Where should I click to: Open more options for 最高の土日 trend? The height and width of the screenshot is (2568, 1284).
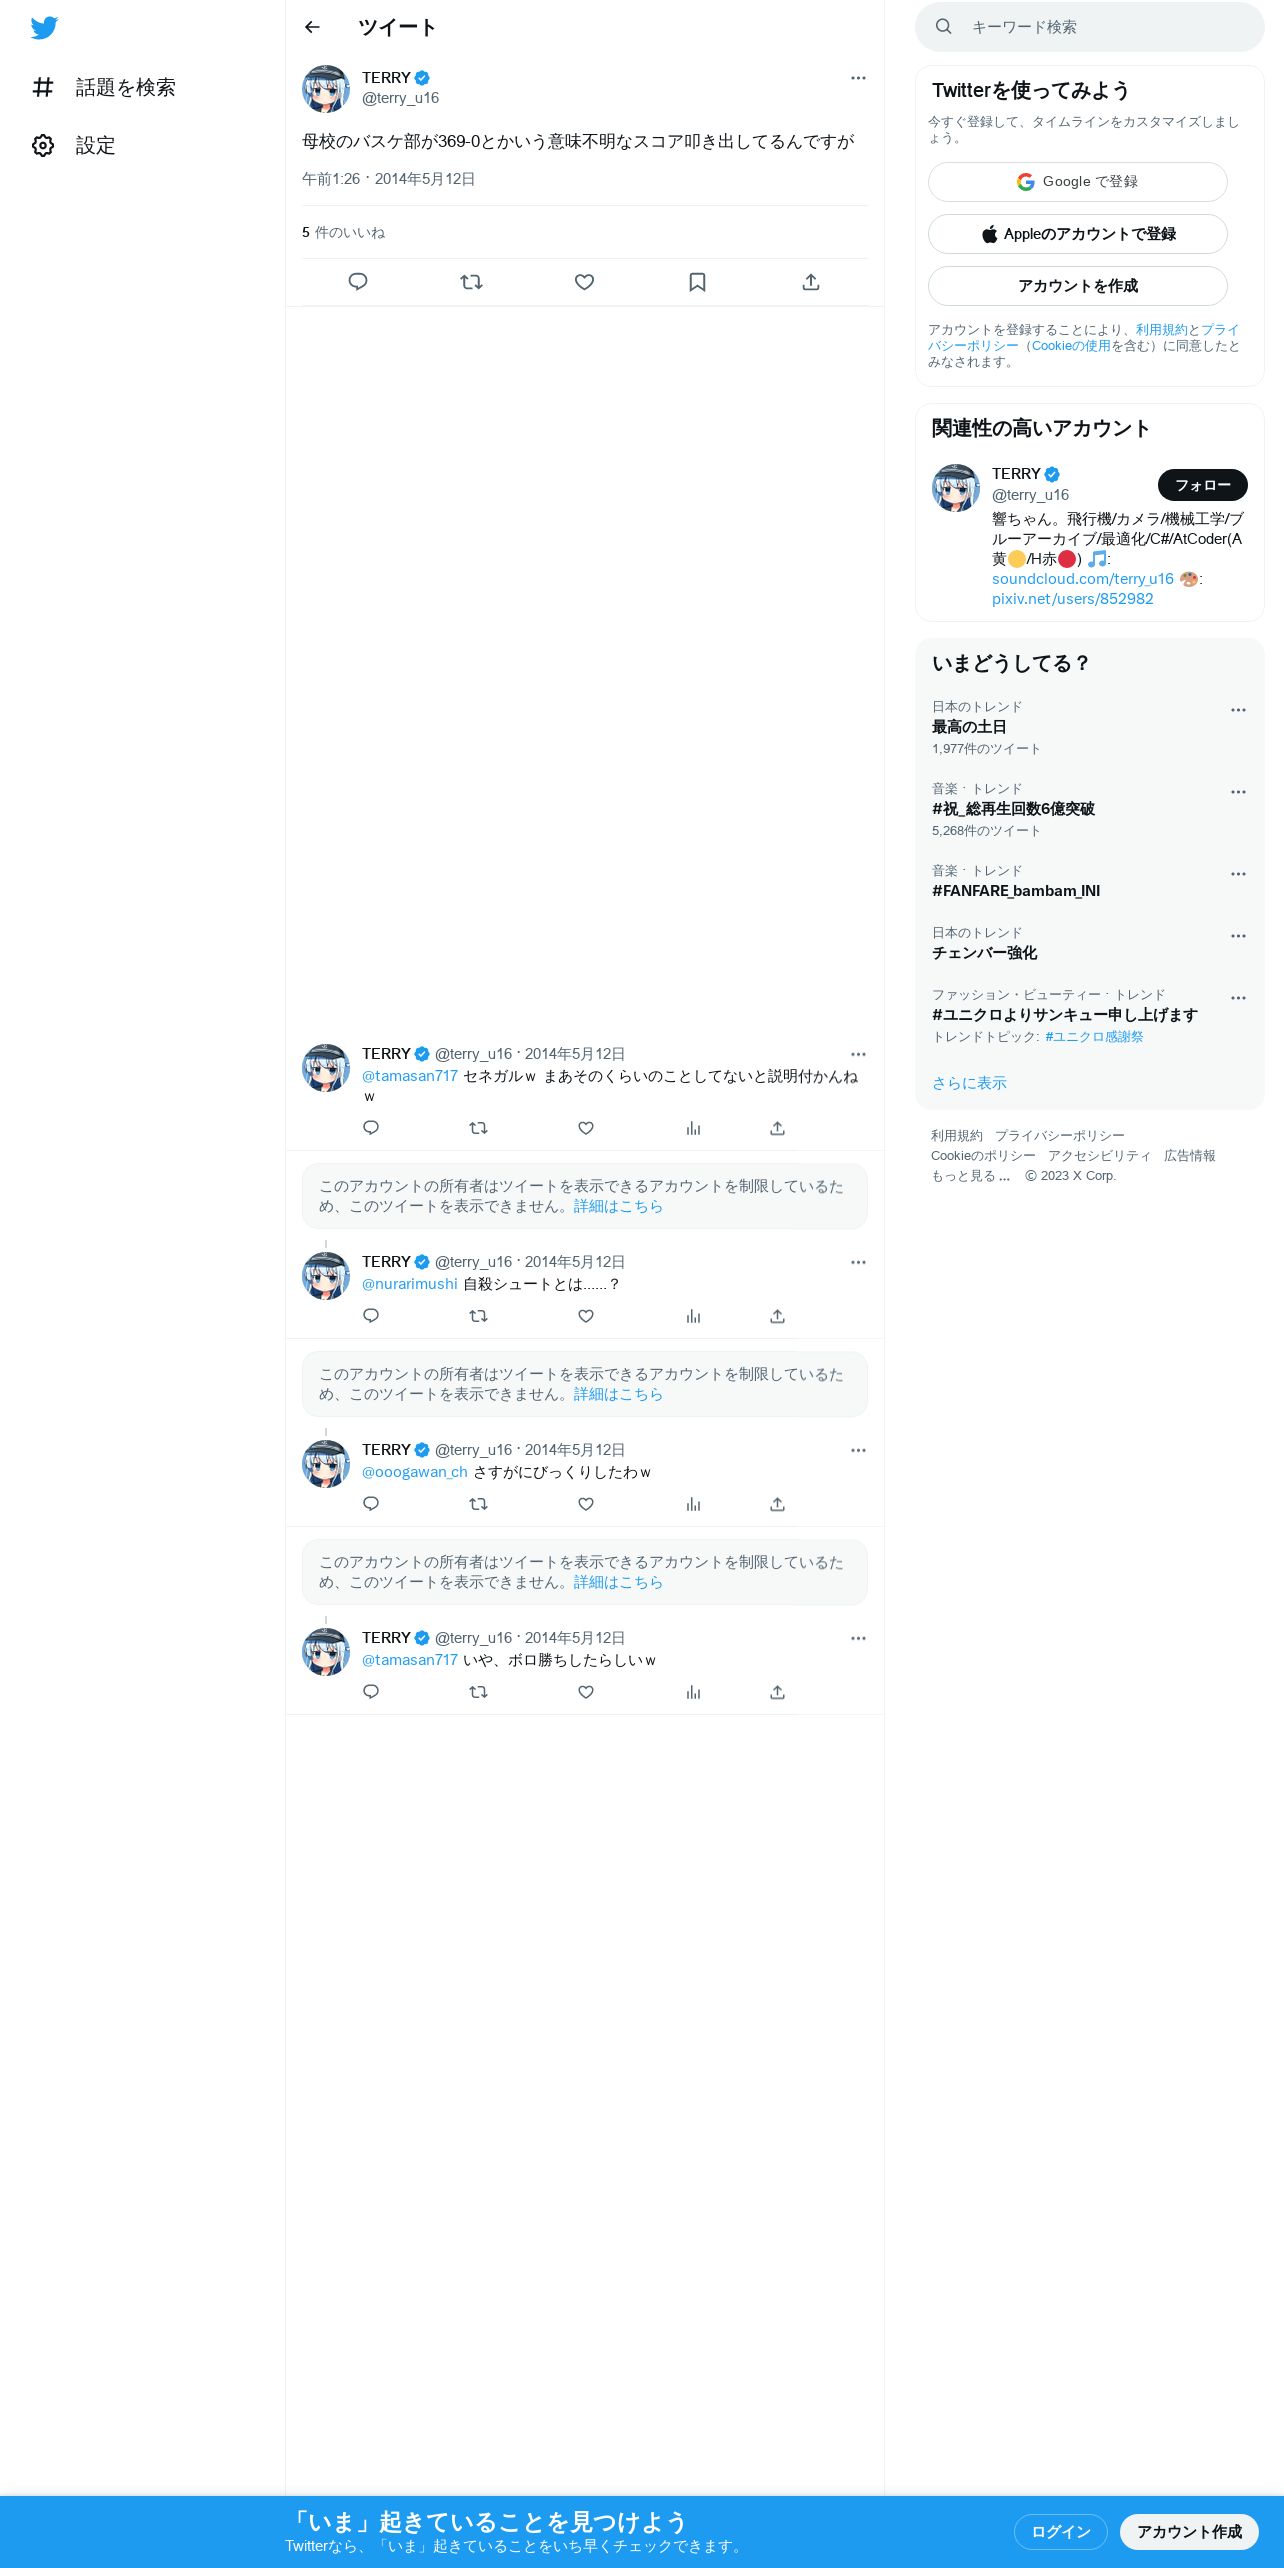pyautogui.click(x=1238, y=710)
